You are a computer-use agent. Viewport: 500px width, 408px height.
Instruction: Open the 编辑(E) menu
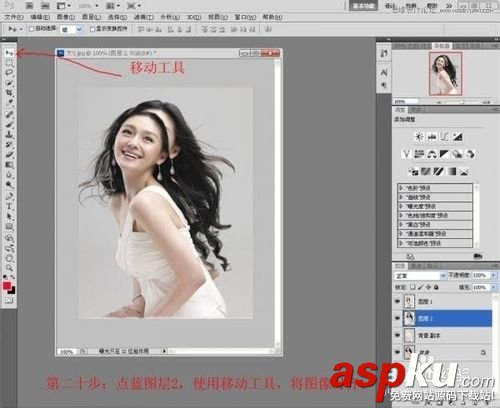click(40, 17)
